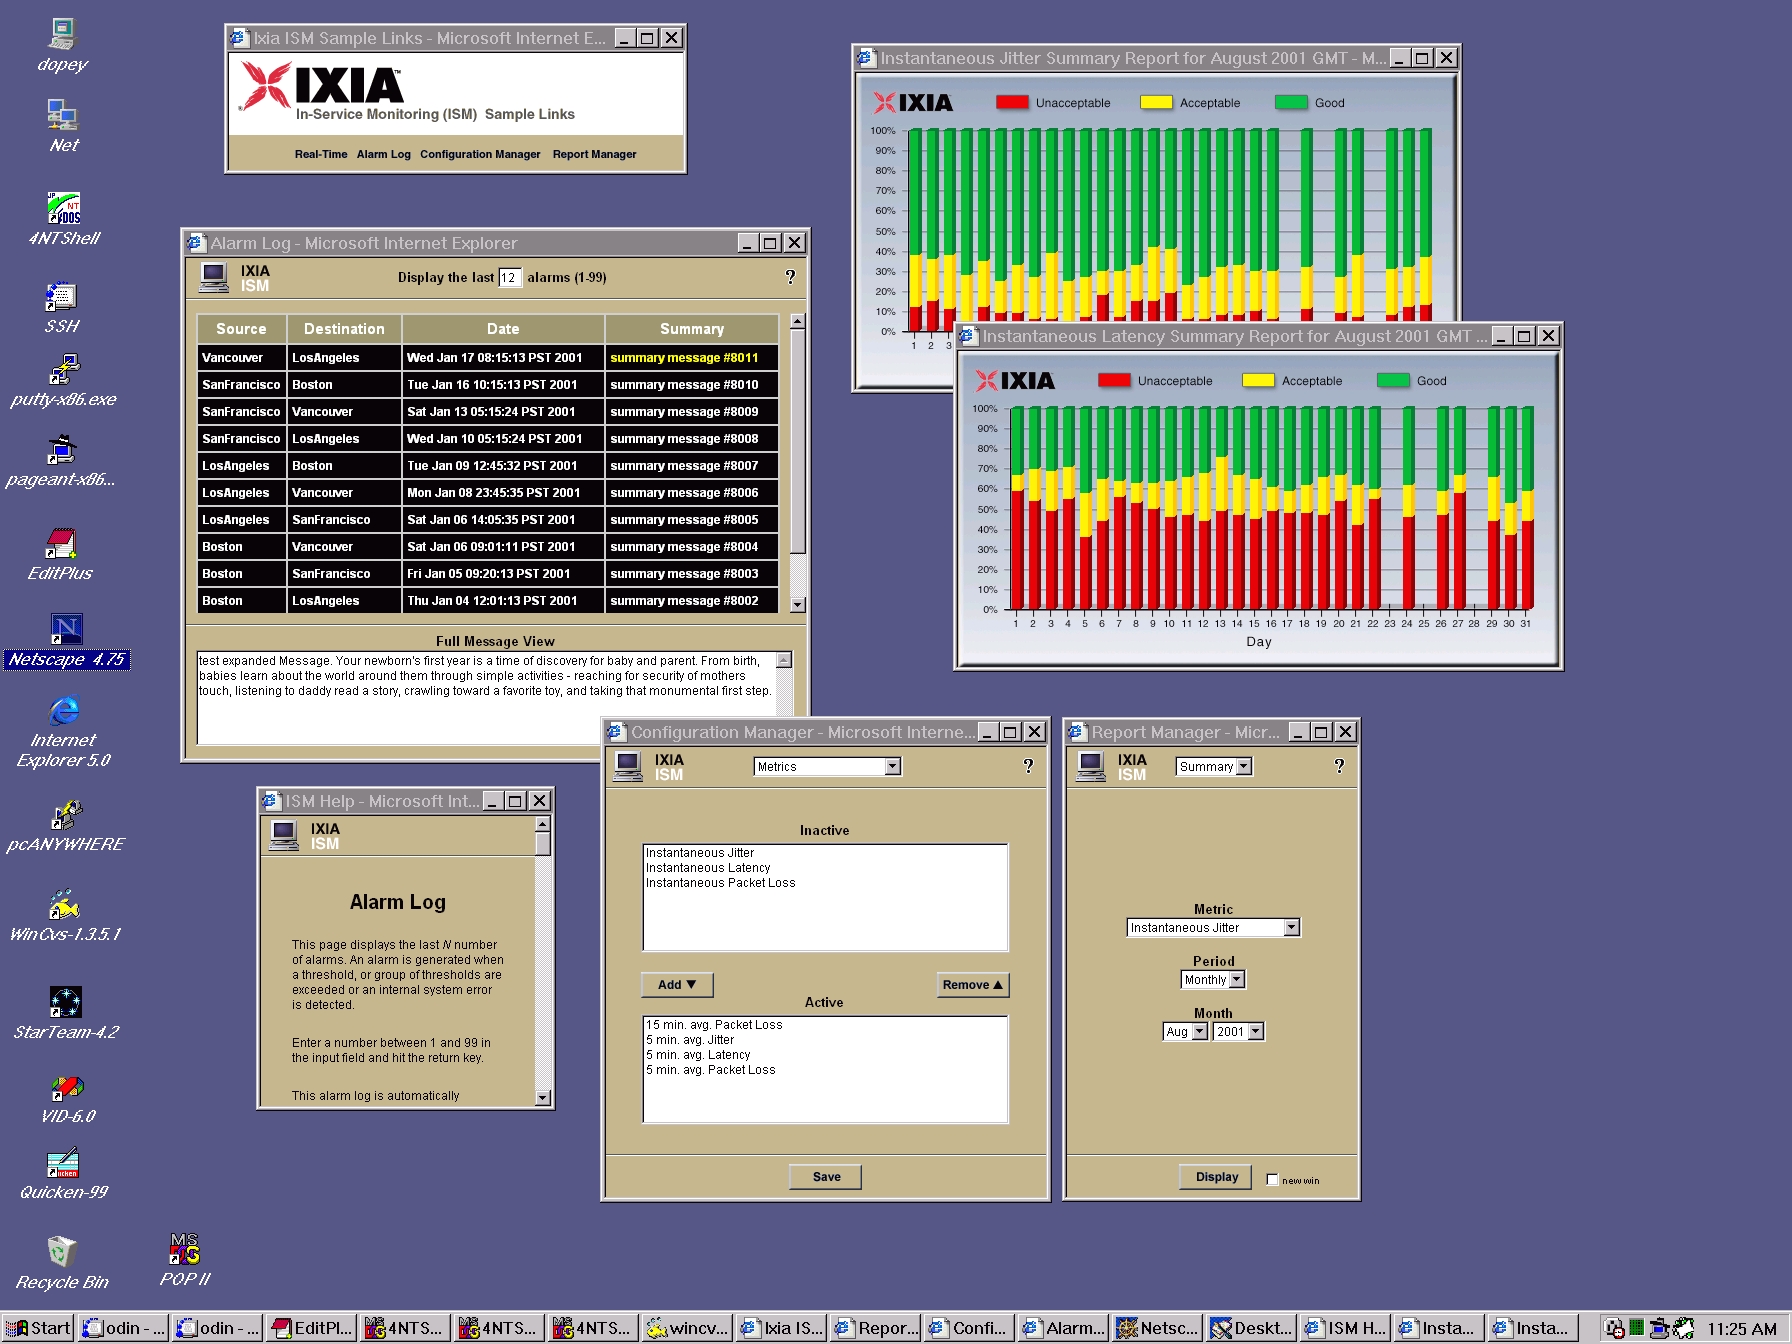Open the Report Manager link in Sample Links
The width and height of the screenshot is (1792, 1344).
[594, 154]
